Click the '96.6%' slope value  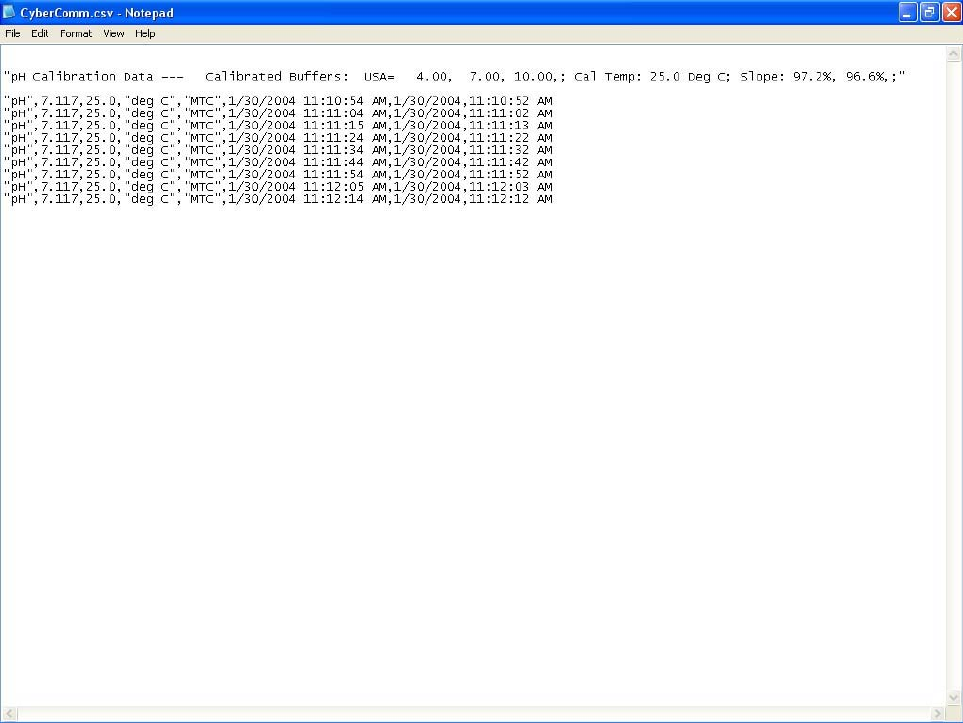coord(865,77)
